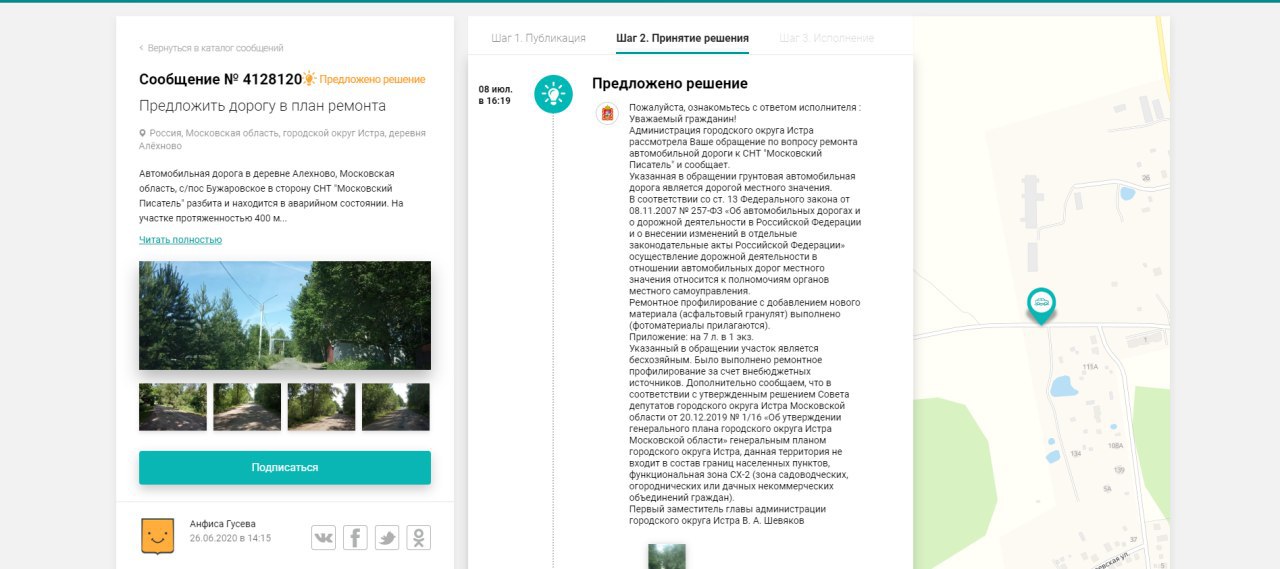
Task: Click the teal lightbulb decision icon
Action: point(553,94)
